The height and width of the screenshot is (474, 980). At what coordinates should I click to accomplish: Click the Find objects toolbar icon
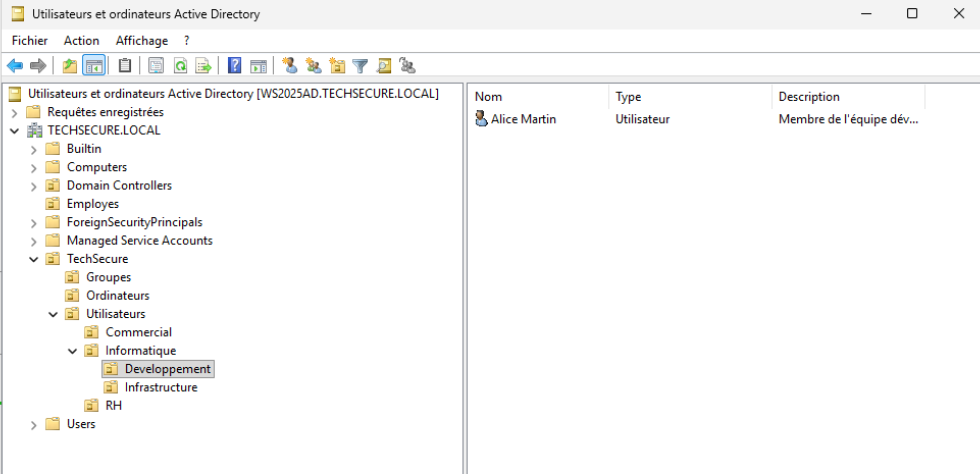384,66
